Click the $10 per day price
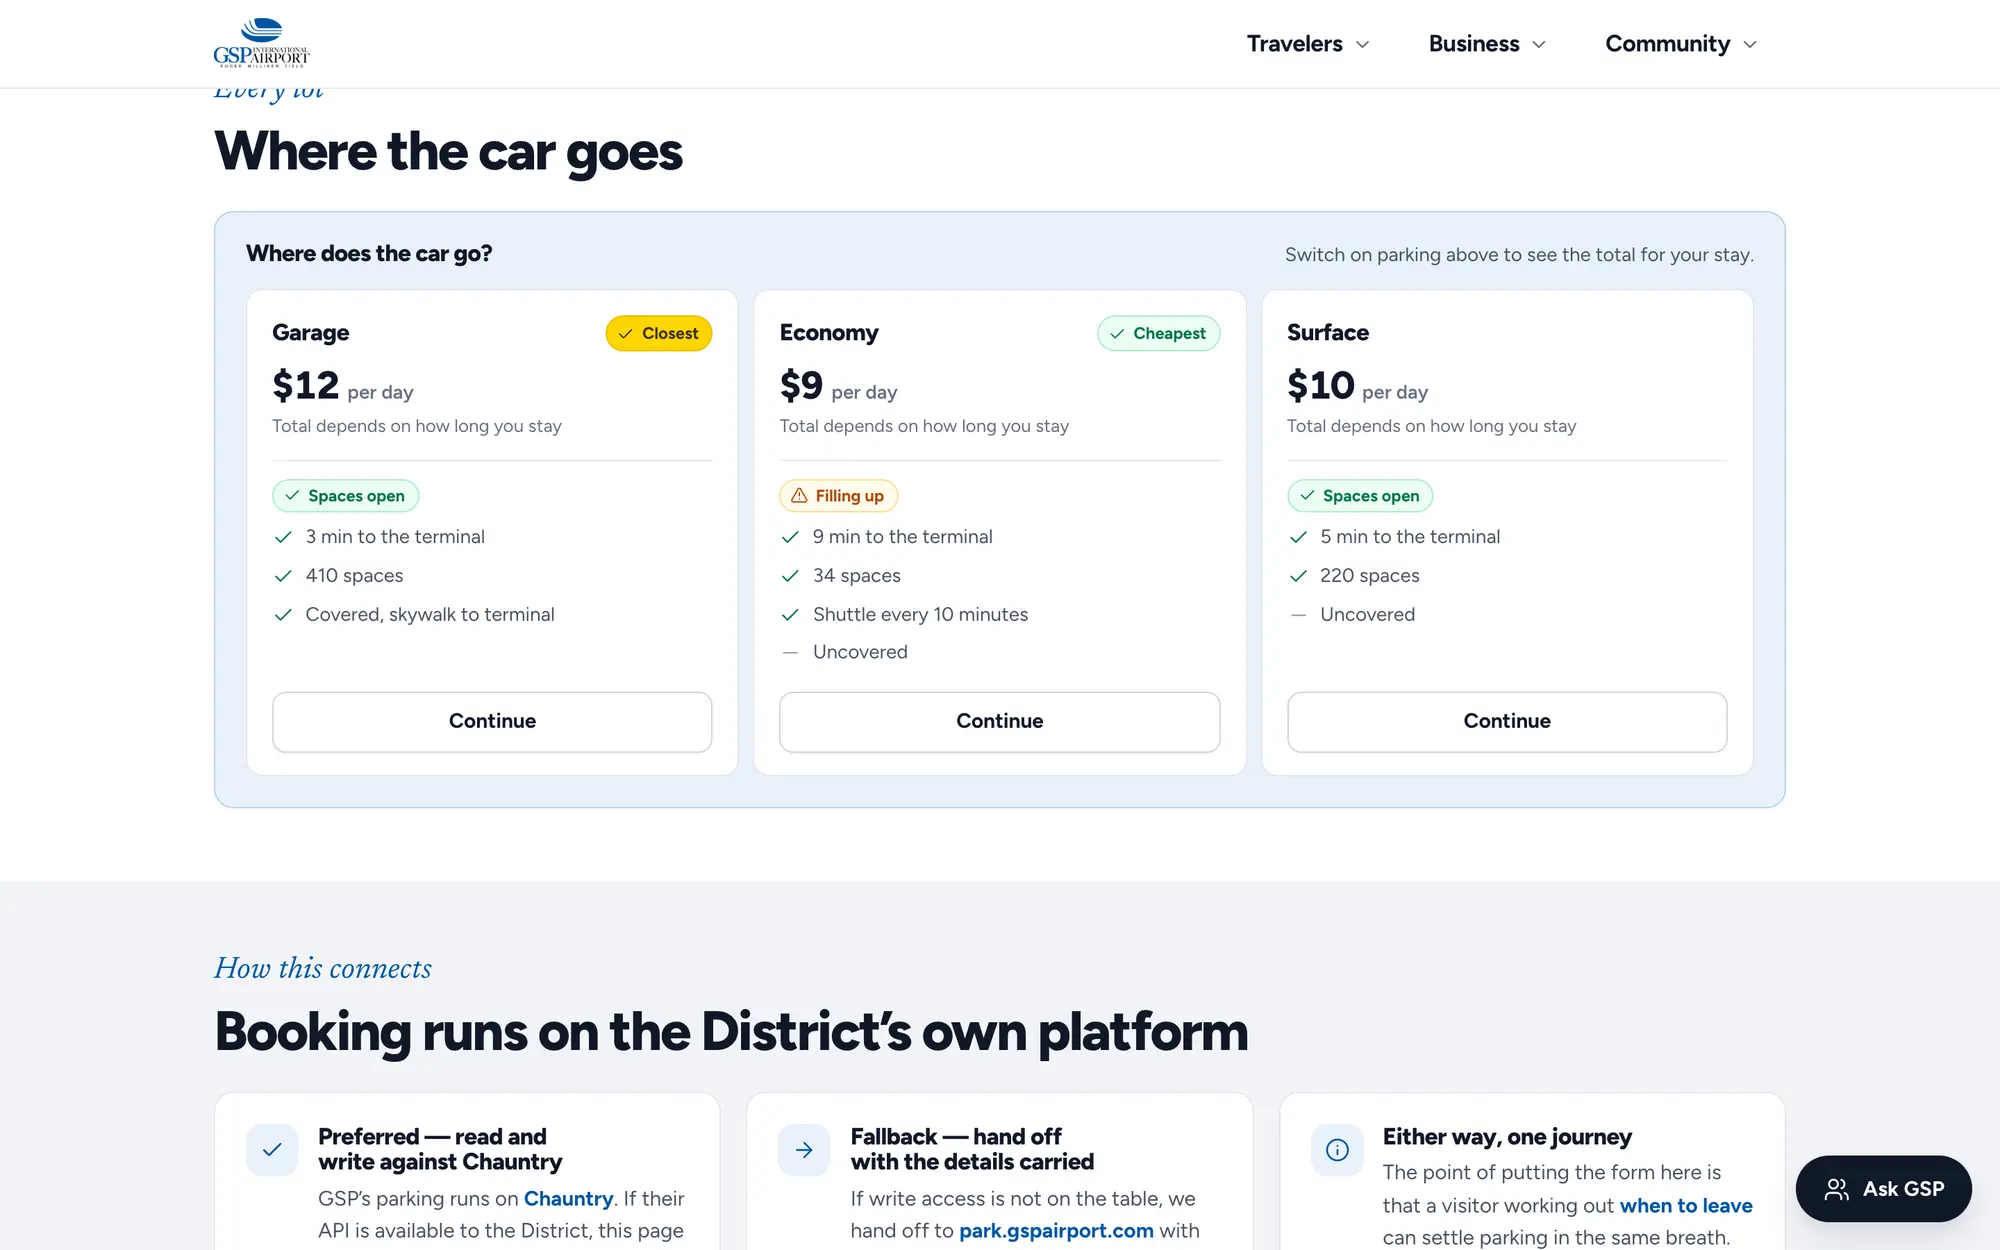 click(1358, 386)
